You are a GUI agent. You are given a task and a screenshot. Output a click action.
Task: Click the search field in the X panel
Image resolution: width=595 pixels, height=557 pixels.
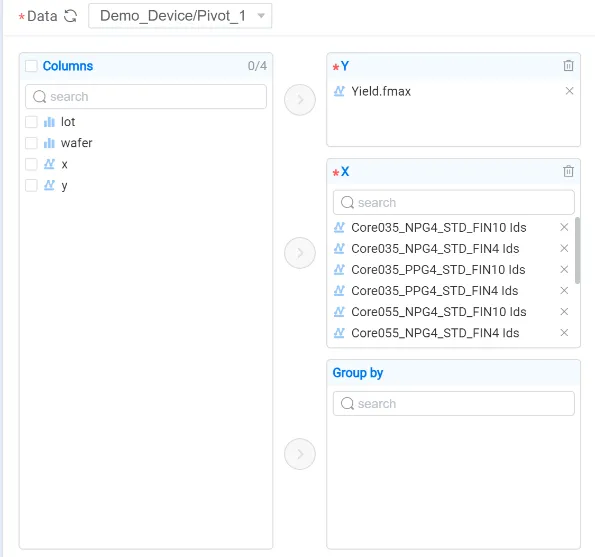point(453,202)
